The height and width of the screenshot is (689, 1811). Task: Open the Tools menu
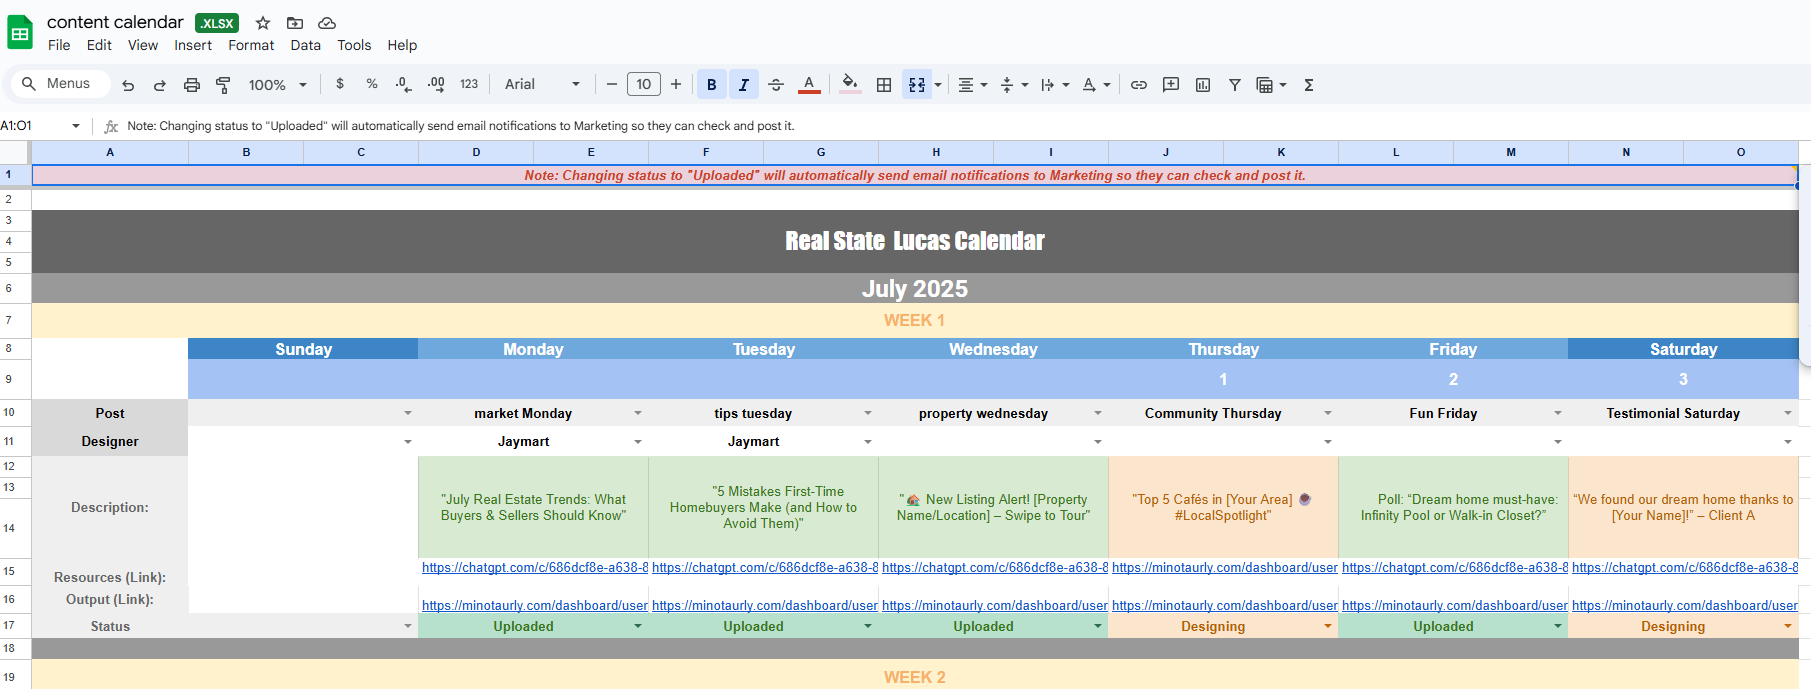click(x=354, y=45)
